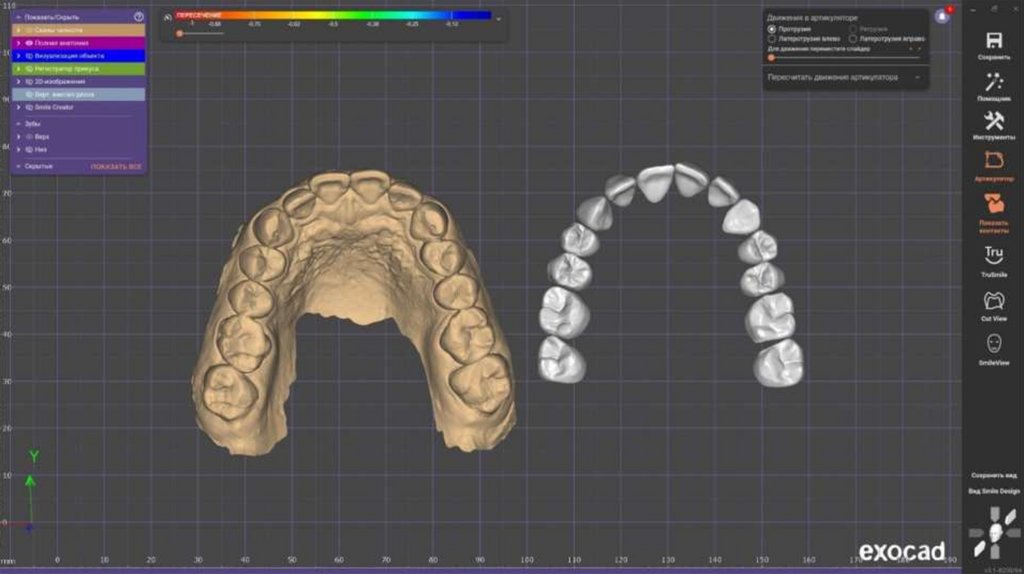Image resolution: width=1024 pixels, height=574 pixels.
Task: Open notifications bell icon
Action: [x=942, y=17]
